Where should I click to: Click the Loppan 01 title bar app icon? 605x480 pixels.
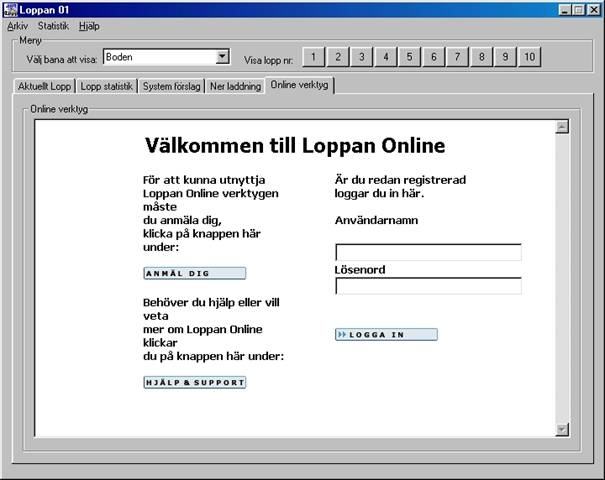pos(10,10)
